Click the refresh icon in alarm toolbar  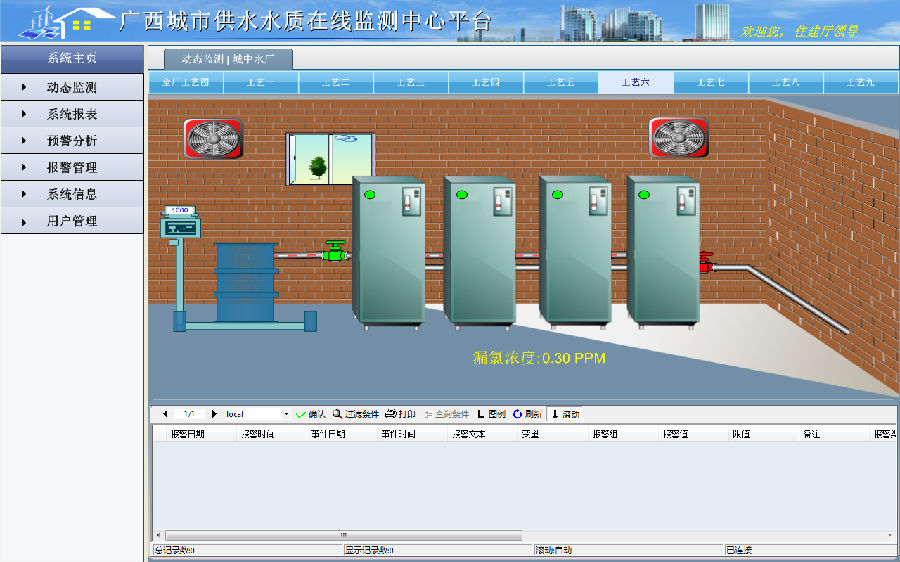click(518, 414)
